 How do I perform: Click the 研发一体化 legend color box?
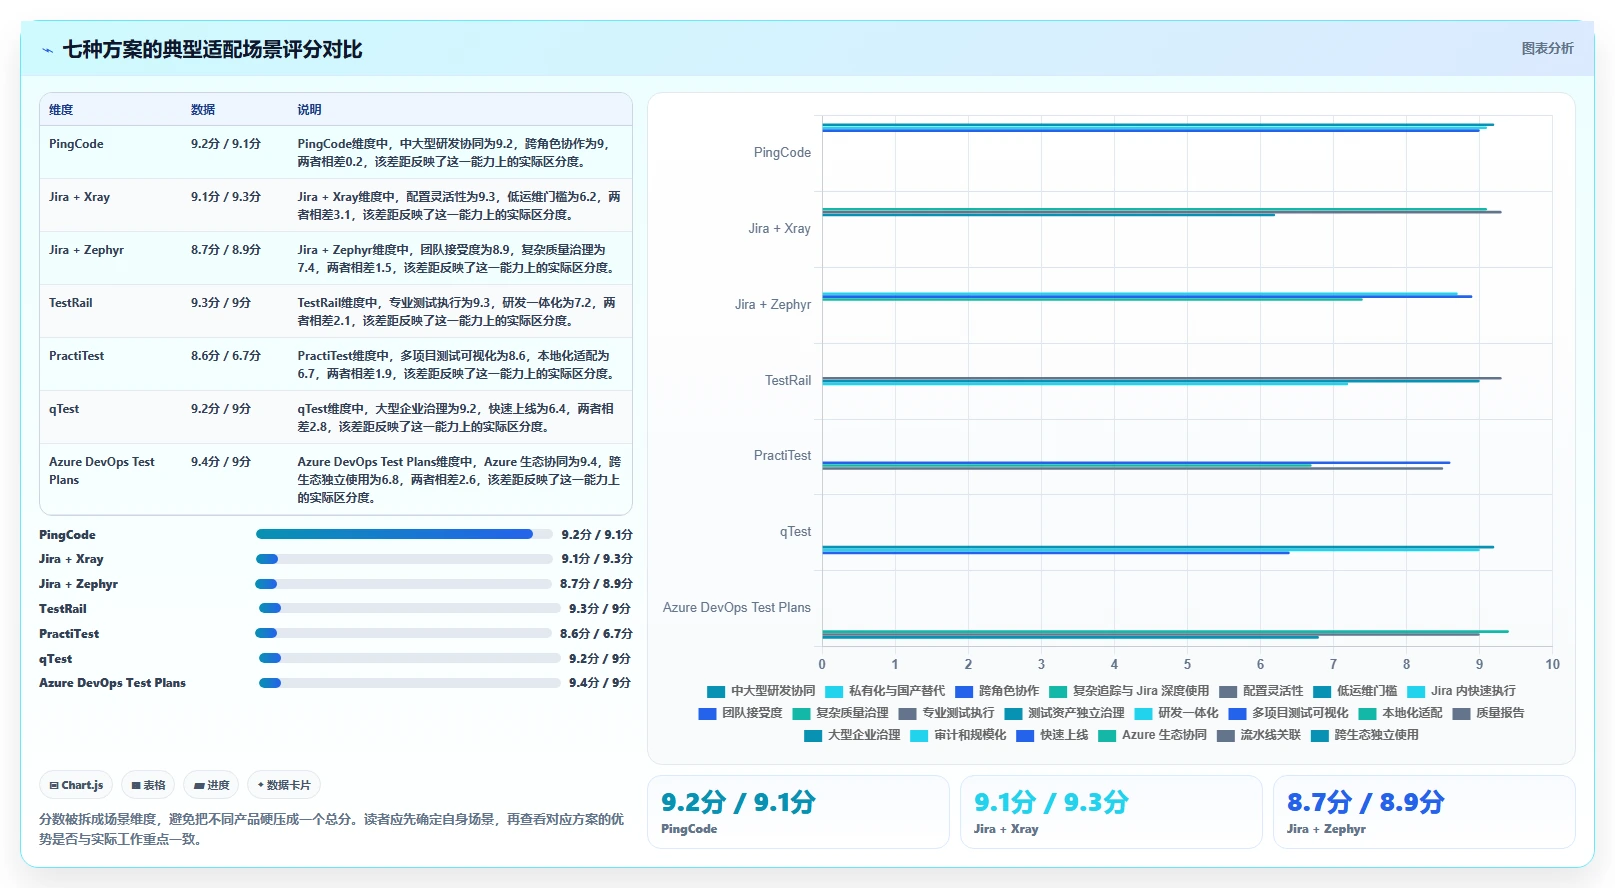[1144, 714]
